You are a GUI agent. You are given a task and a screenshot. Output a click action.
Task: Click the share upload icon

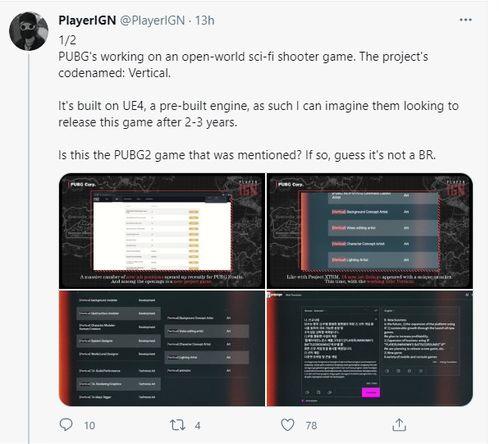[x=399, y=425]
